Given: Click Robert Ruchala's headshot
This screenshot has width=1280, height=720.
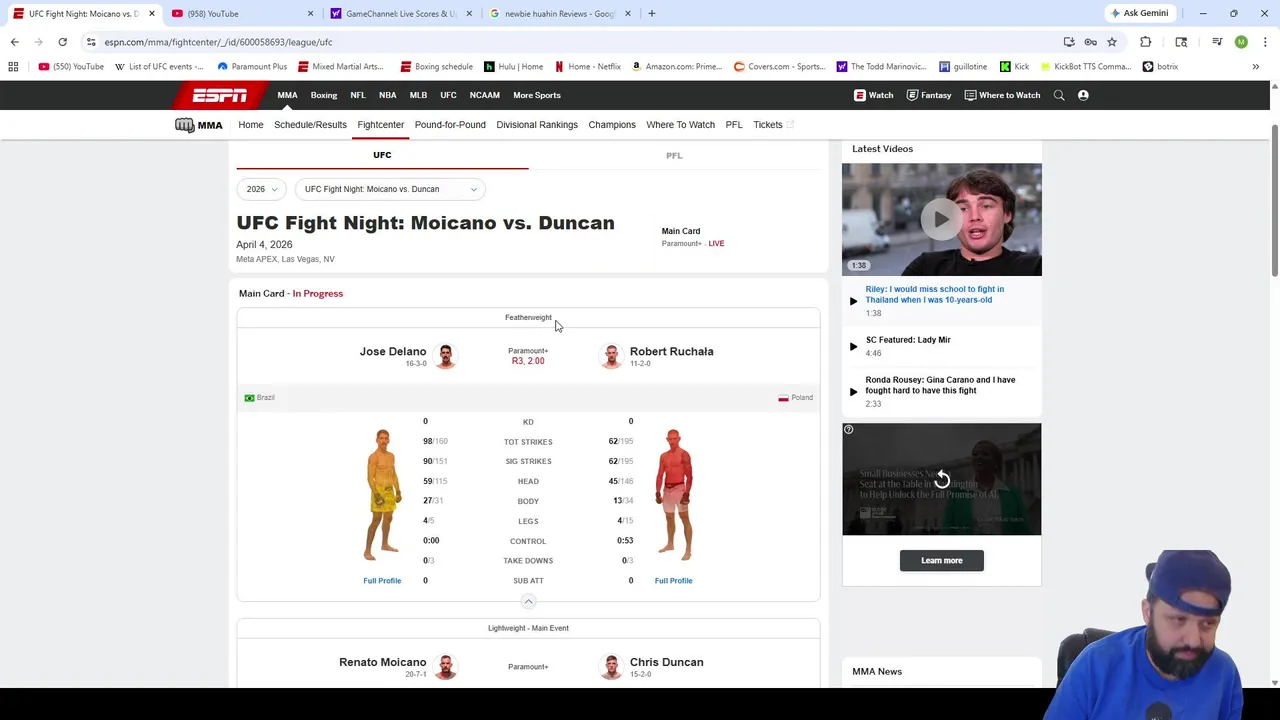Looking at the screenshot, I should click(x=611, y=356).
